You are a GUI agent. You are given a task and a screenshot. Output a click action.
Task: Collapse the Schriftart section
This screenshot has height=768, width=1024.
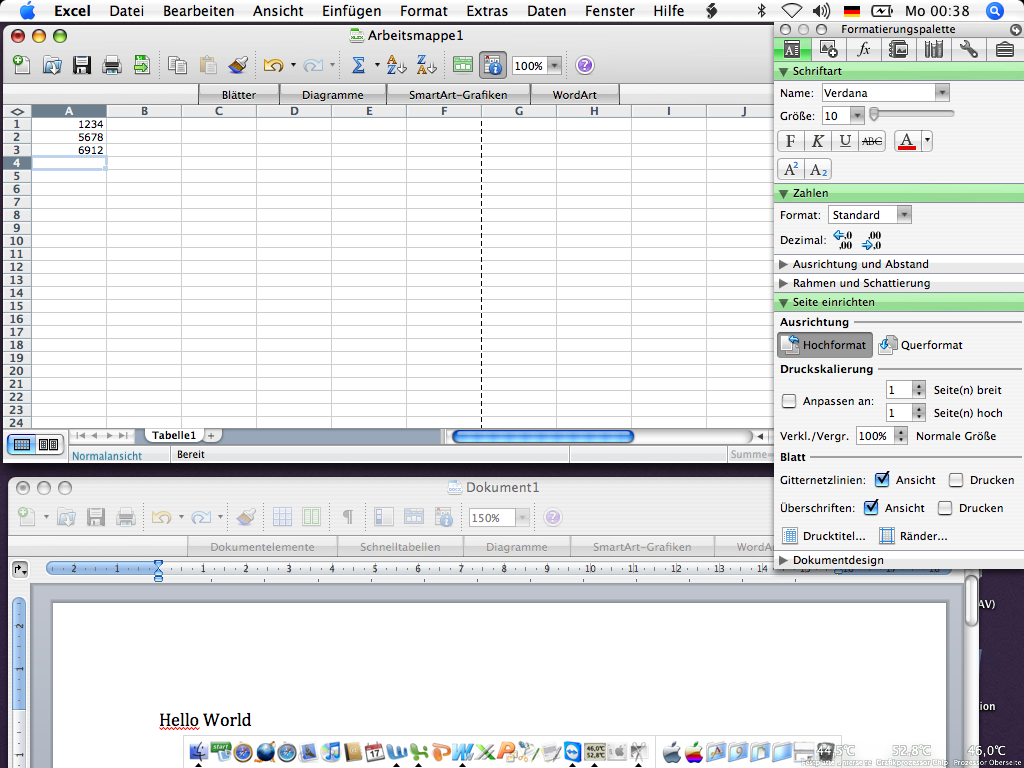(x=784, y=71)
